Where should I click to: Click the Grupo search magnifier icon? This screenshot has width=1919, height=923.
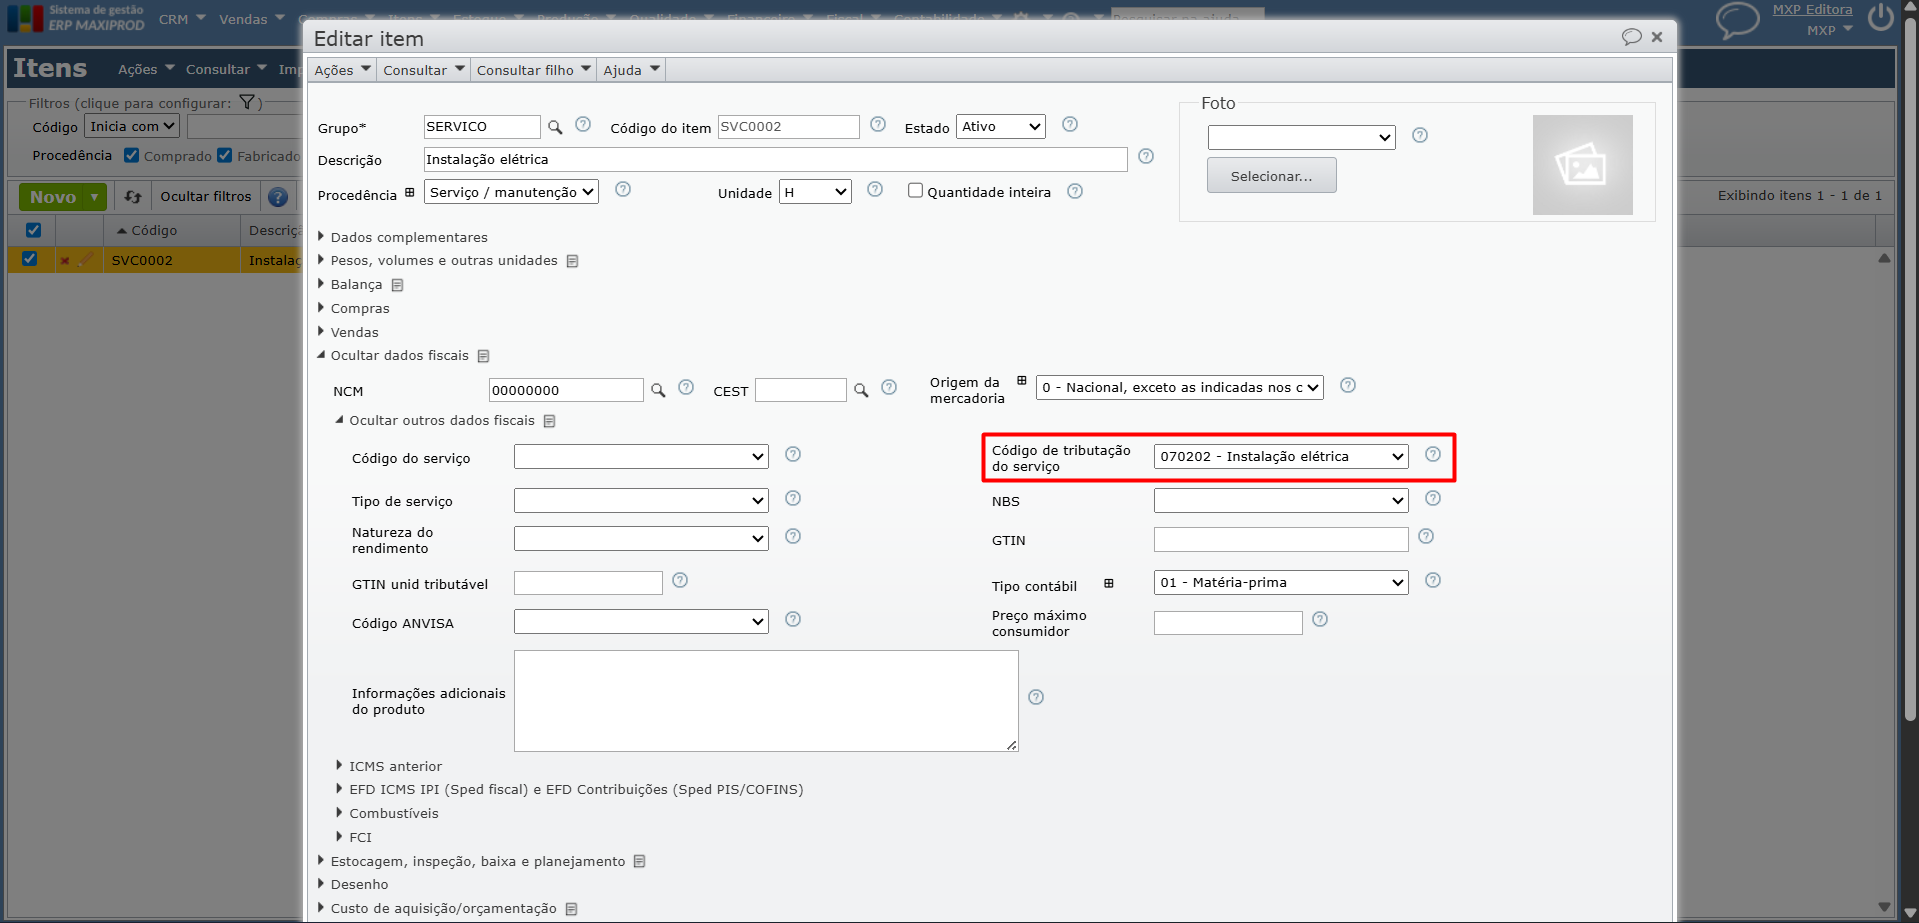555,127
